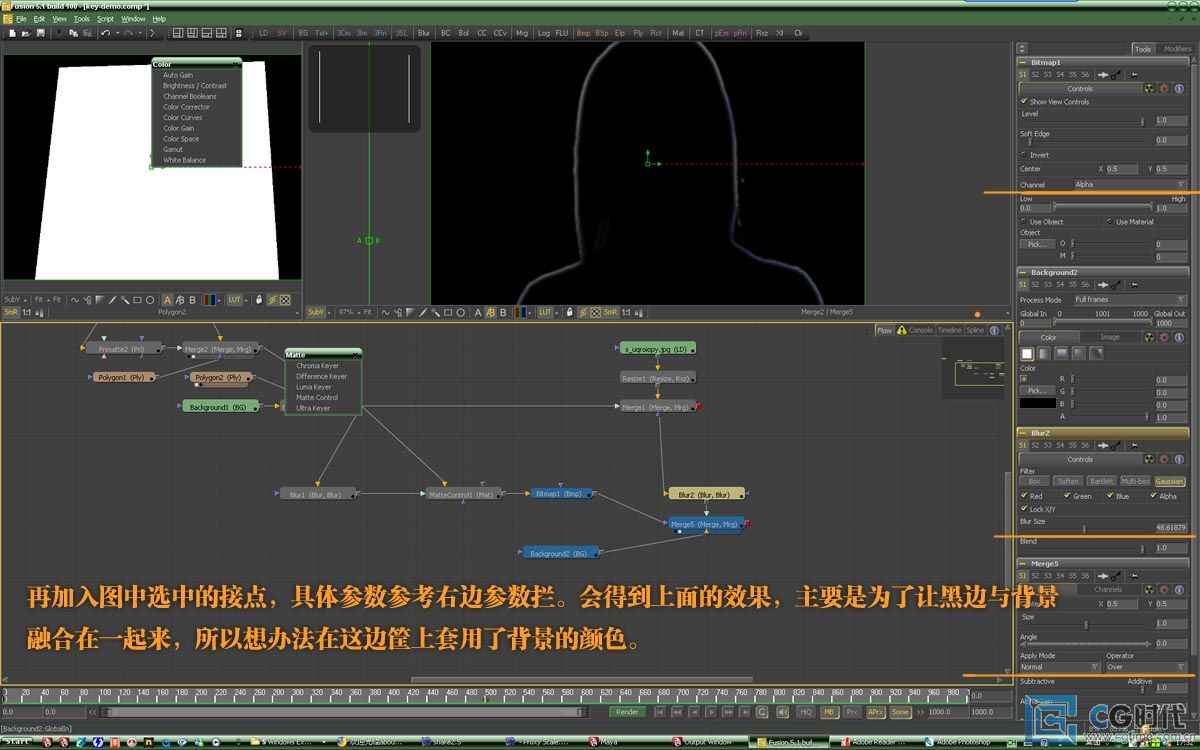Collapse the Background2 tool panel
This screenshot has height=750, width=1200.
pyautogui.click(x=1023, y=272)
